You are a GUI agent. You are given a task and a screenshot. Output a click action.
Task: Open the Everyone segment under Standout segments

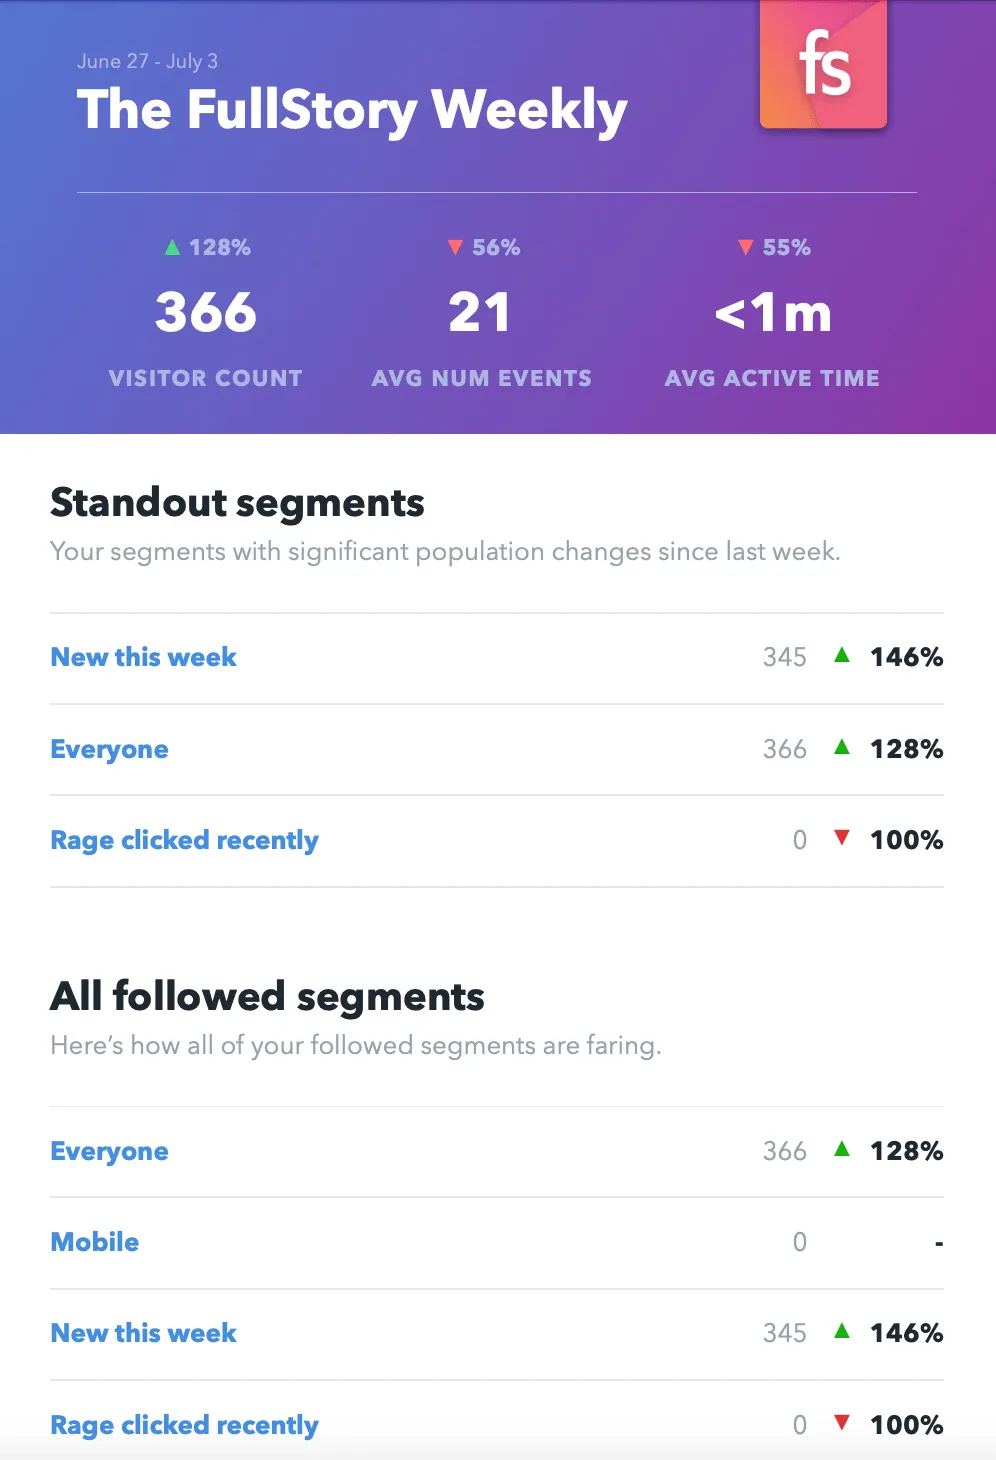click(109, 748)
